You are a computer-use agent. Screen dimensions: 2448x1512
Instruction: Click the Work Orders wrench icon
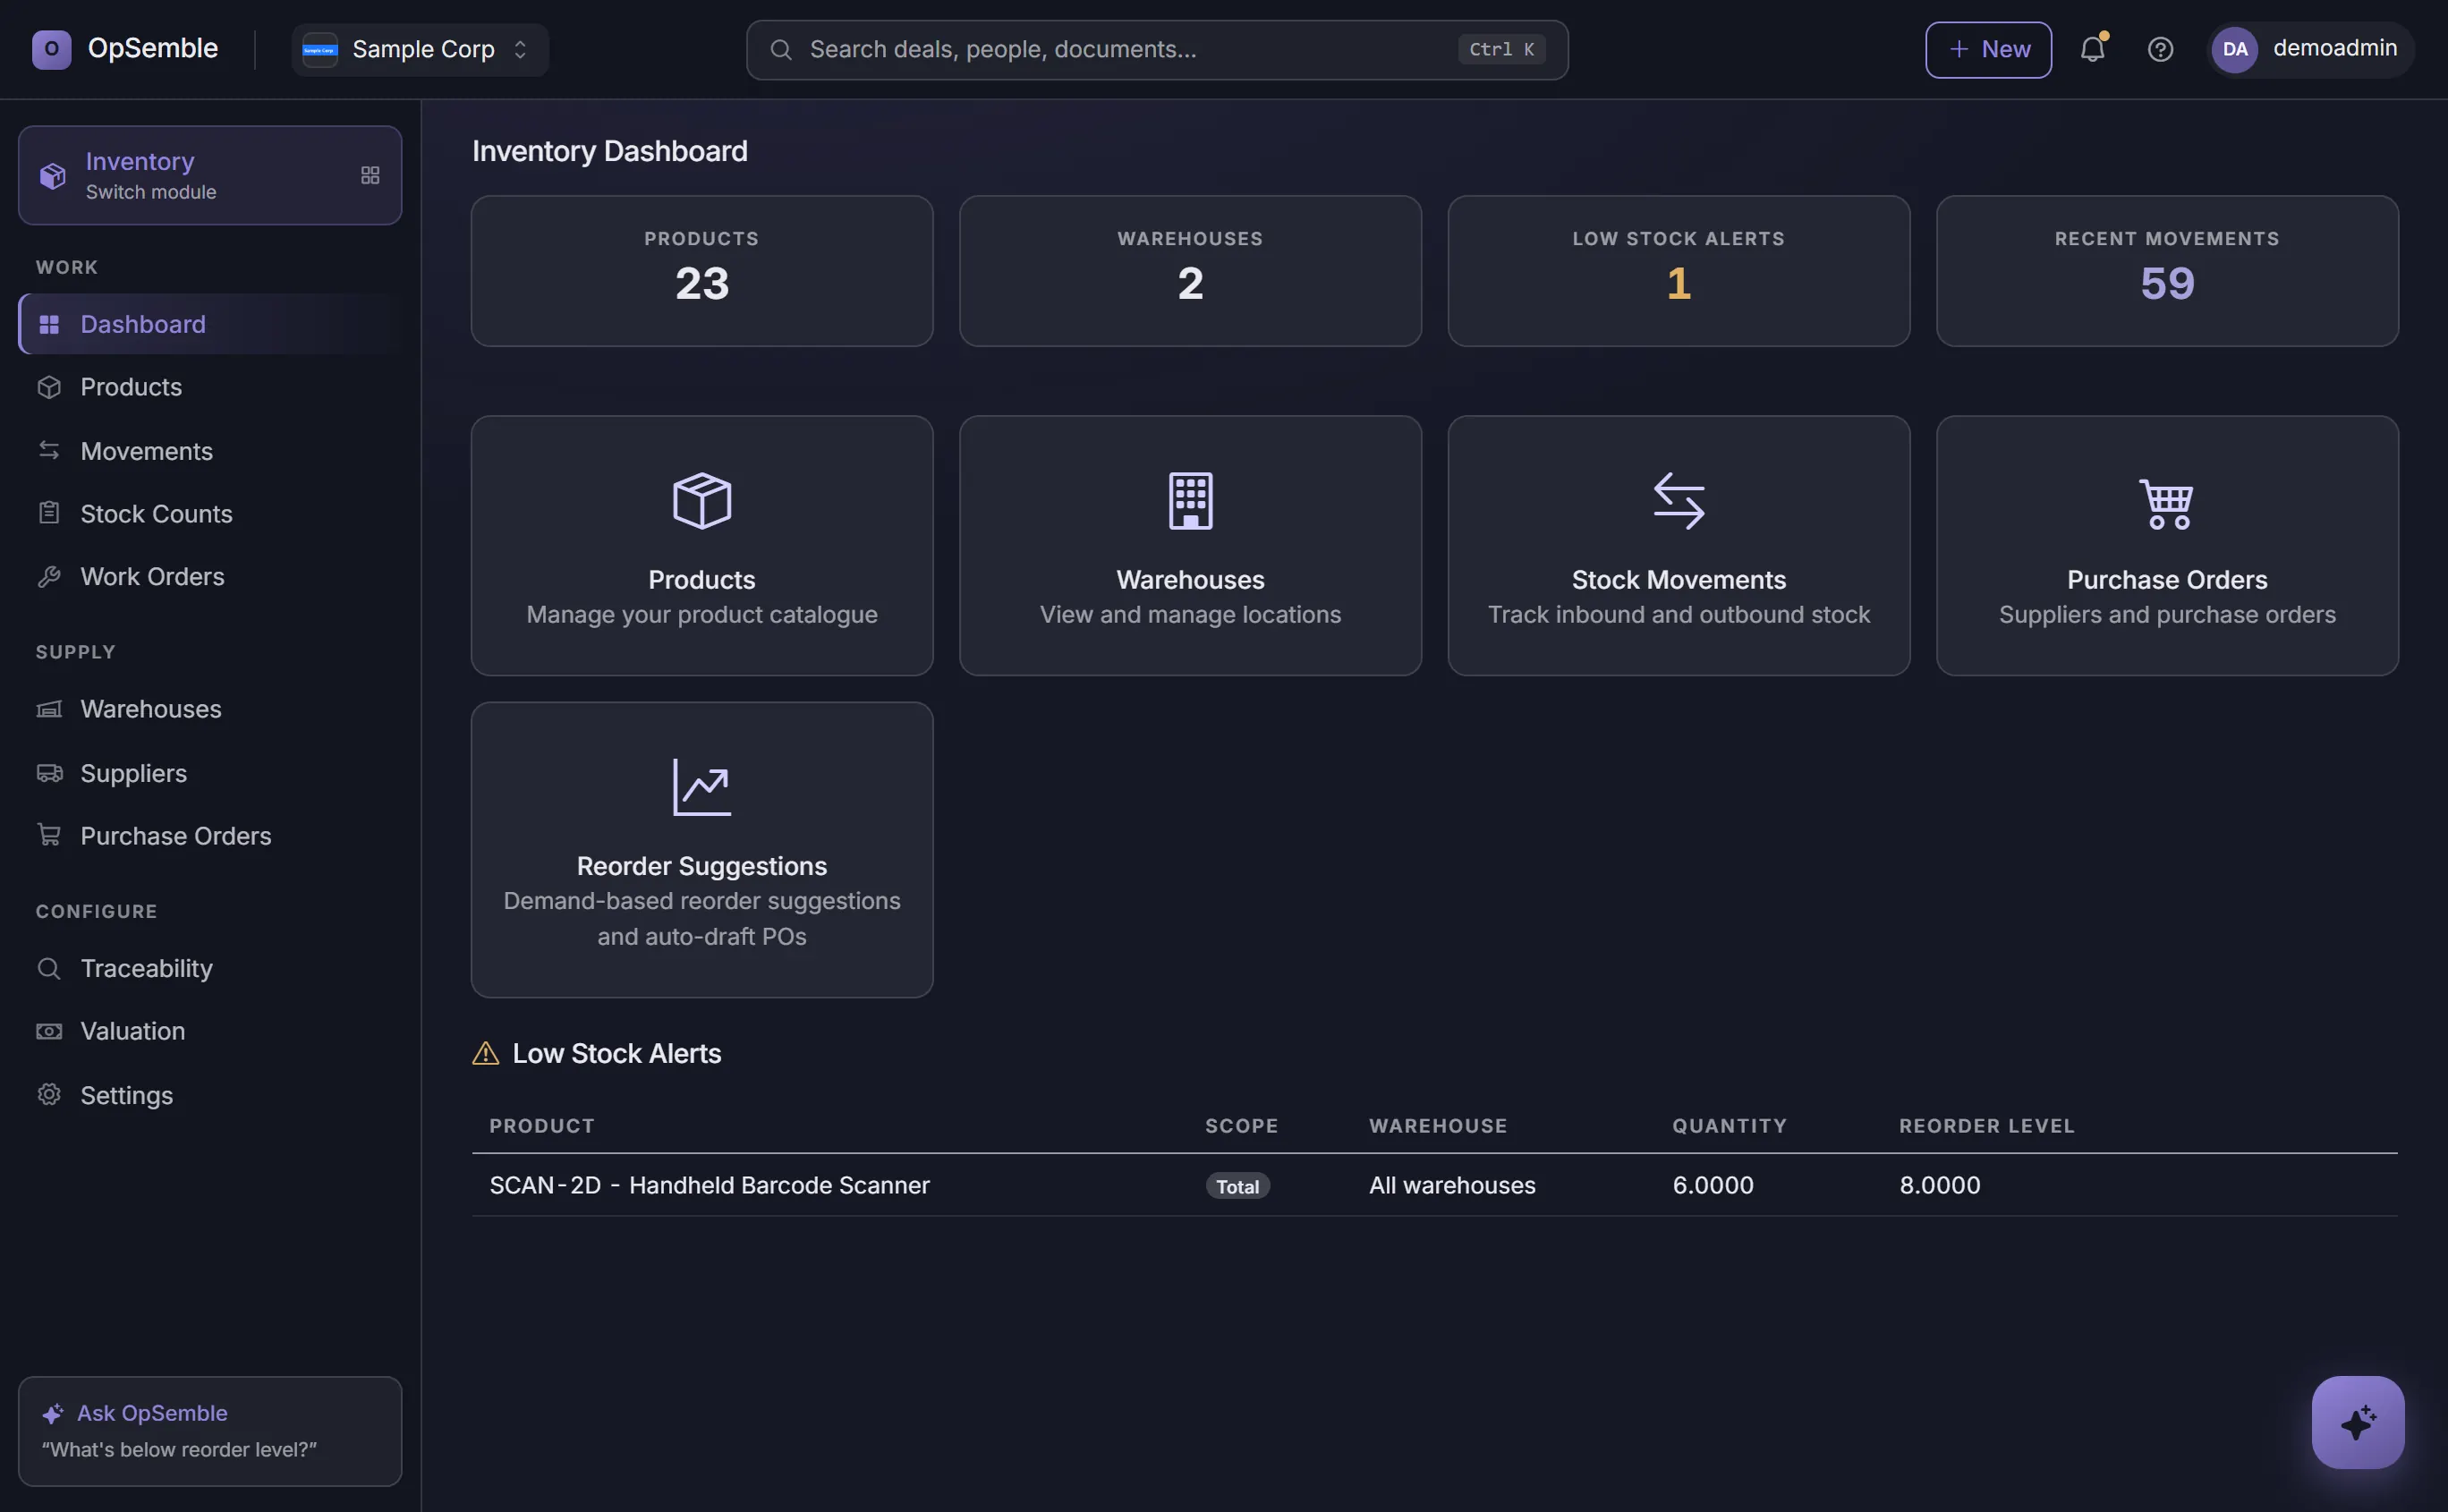tap(49, 577)
